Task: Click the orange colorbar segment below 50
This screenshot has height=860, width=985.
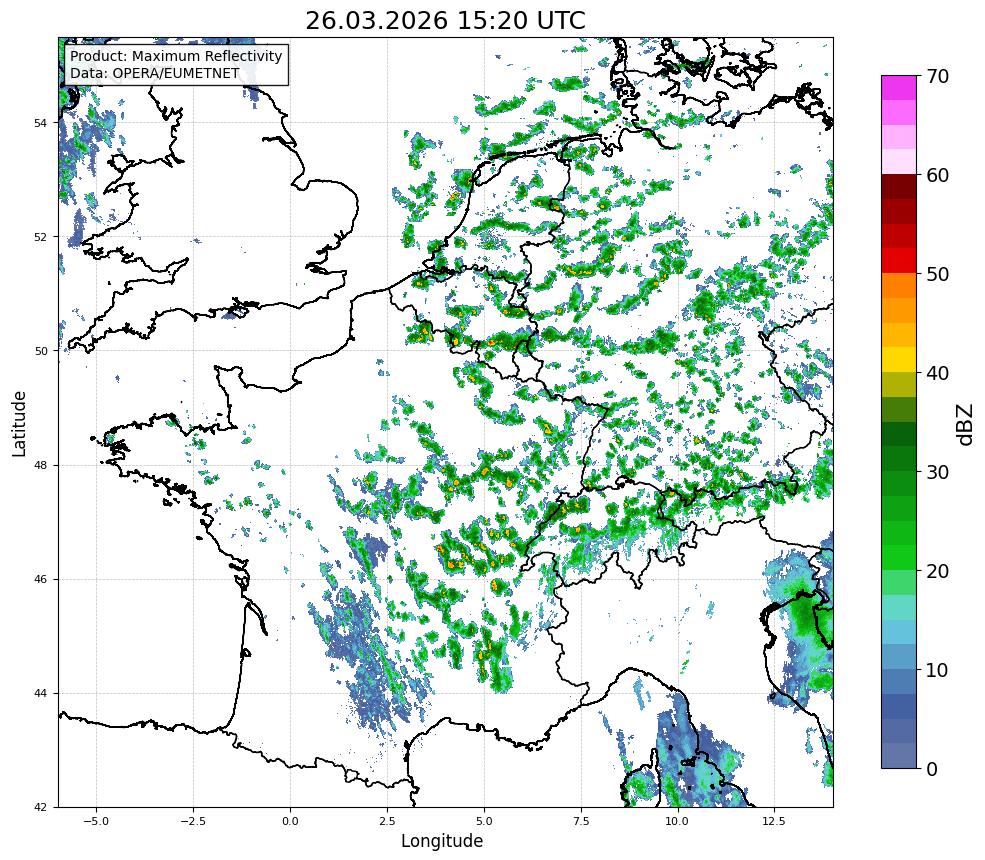Action: [x=899, y=286]
